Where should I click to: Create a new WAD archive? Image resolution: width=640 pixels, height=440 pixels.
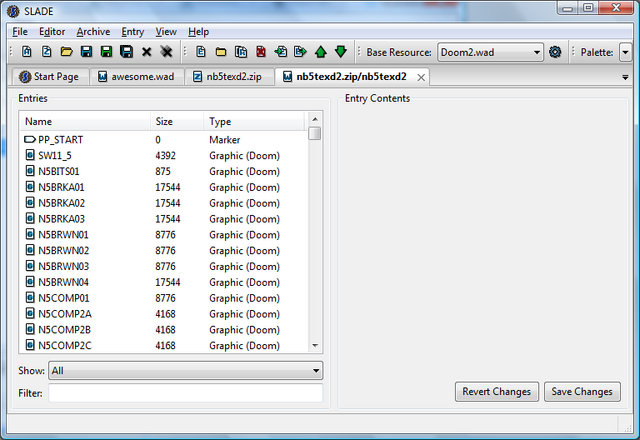[x=27, y=52]
